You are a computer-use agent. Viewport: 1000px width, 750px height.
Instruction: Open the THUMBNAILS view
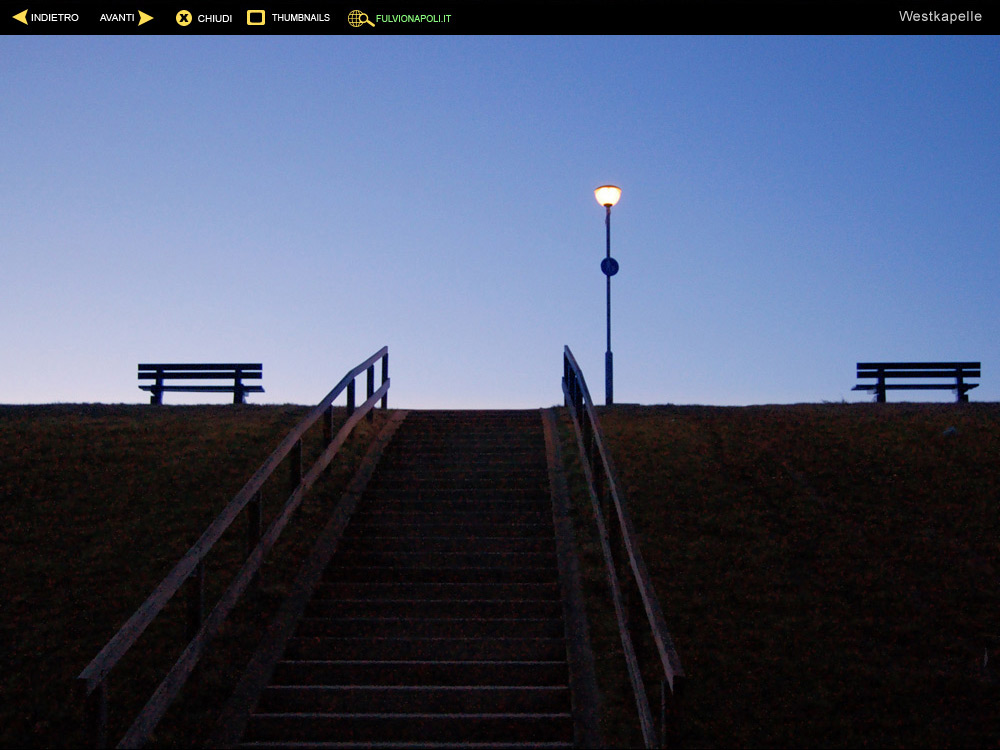tap(301, 18)
